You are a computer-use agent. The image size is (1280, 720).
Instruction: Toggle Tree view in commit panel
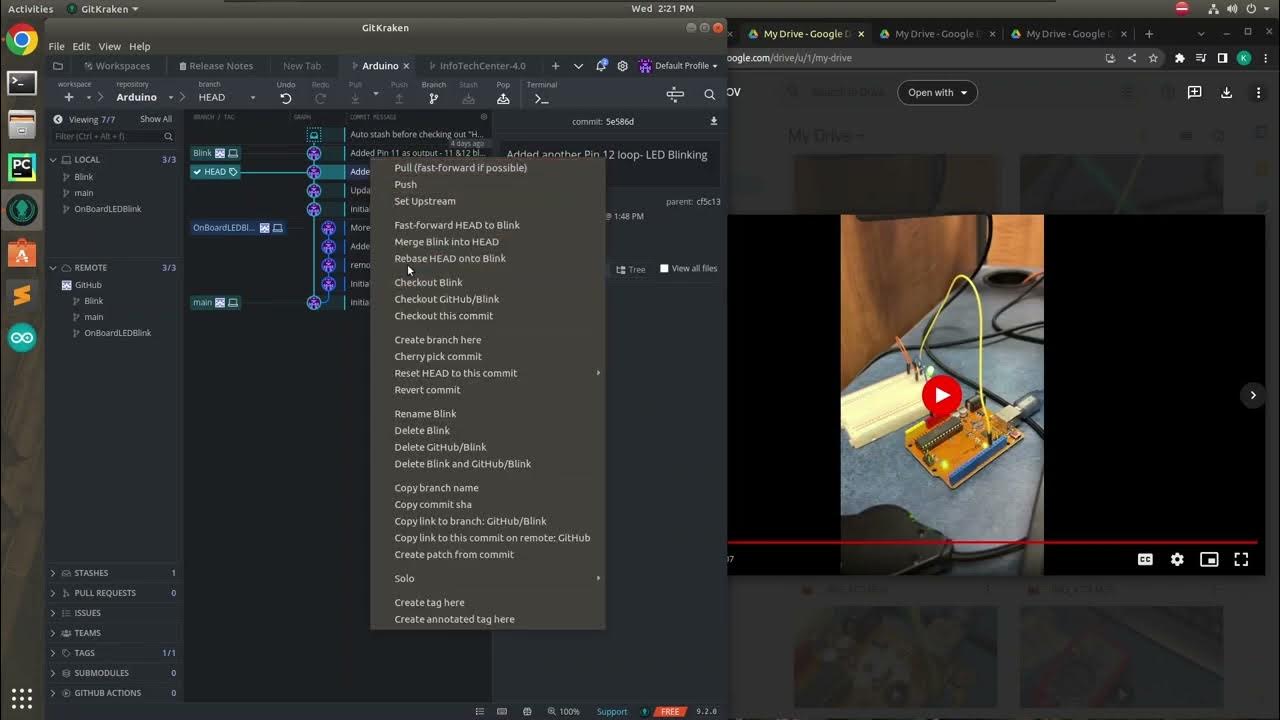point(631,269)
